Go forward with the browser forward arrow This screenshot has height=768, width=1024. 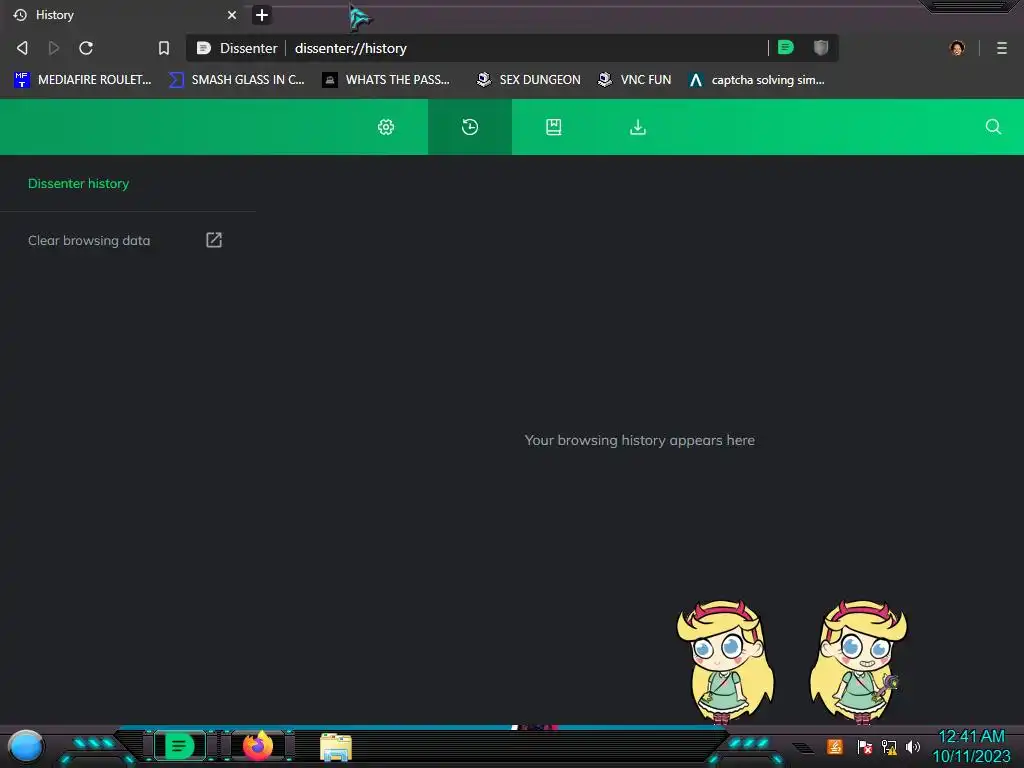coord(54,48)
